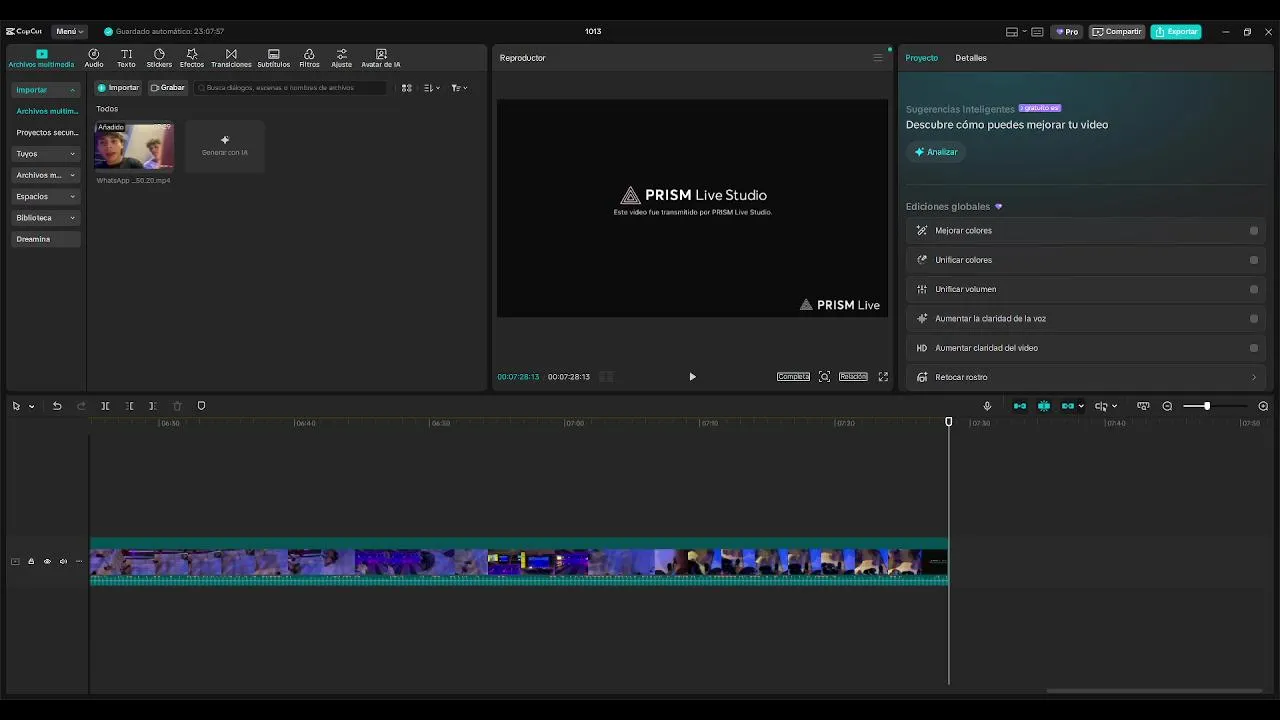Viewport: 1280px width, 720px height.
Task: Zoom in the timeline
Action: point(1263,406)
